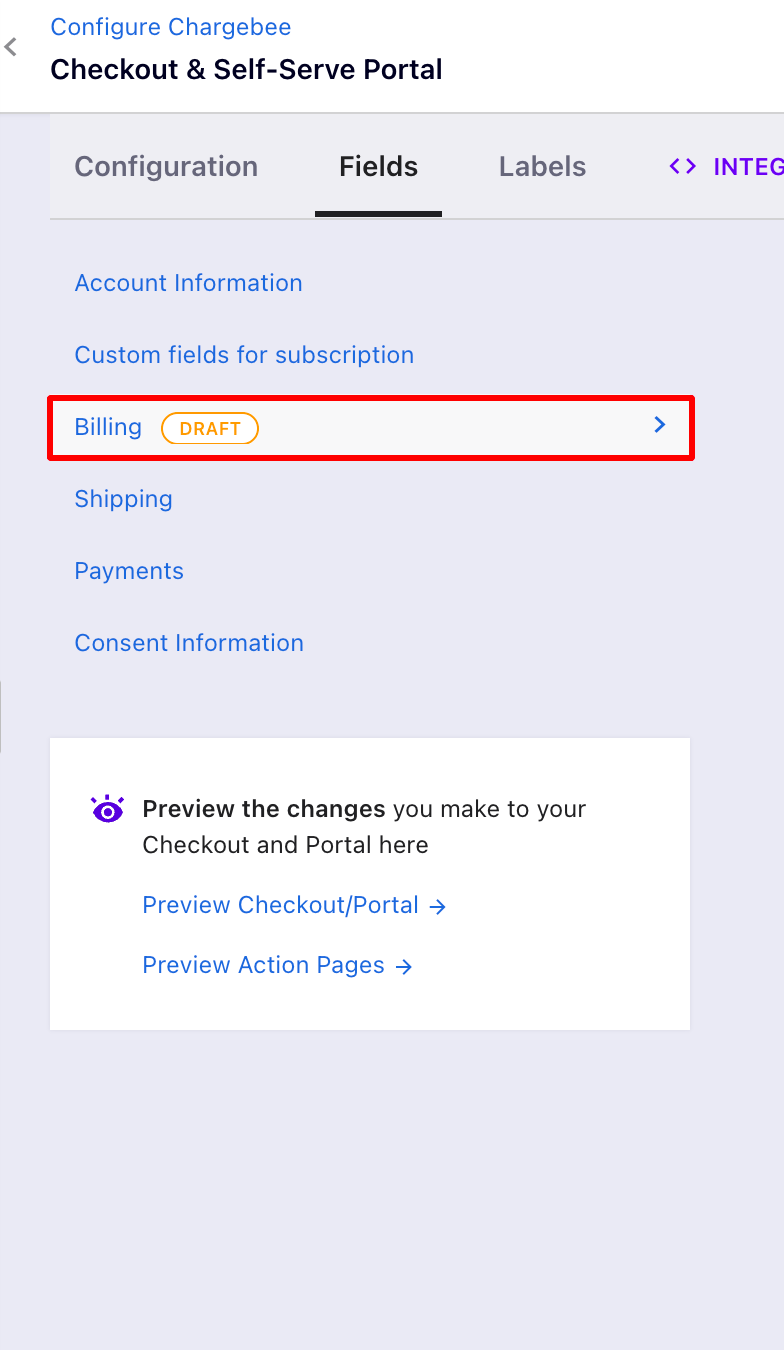Open Account Information fields

pyautogui.click(x=188, y=283)
